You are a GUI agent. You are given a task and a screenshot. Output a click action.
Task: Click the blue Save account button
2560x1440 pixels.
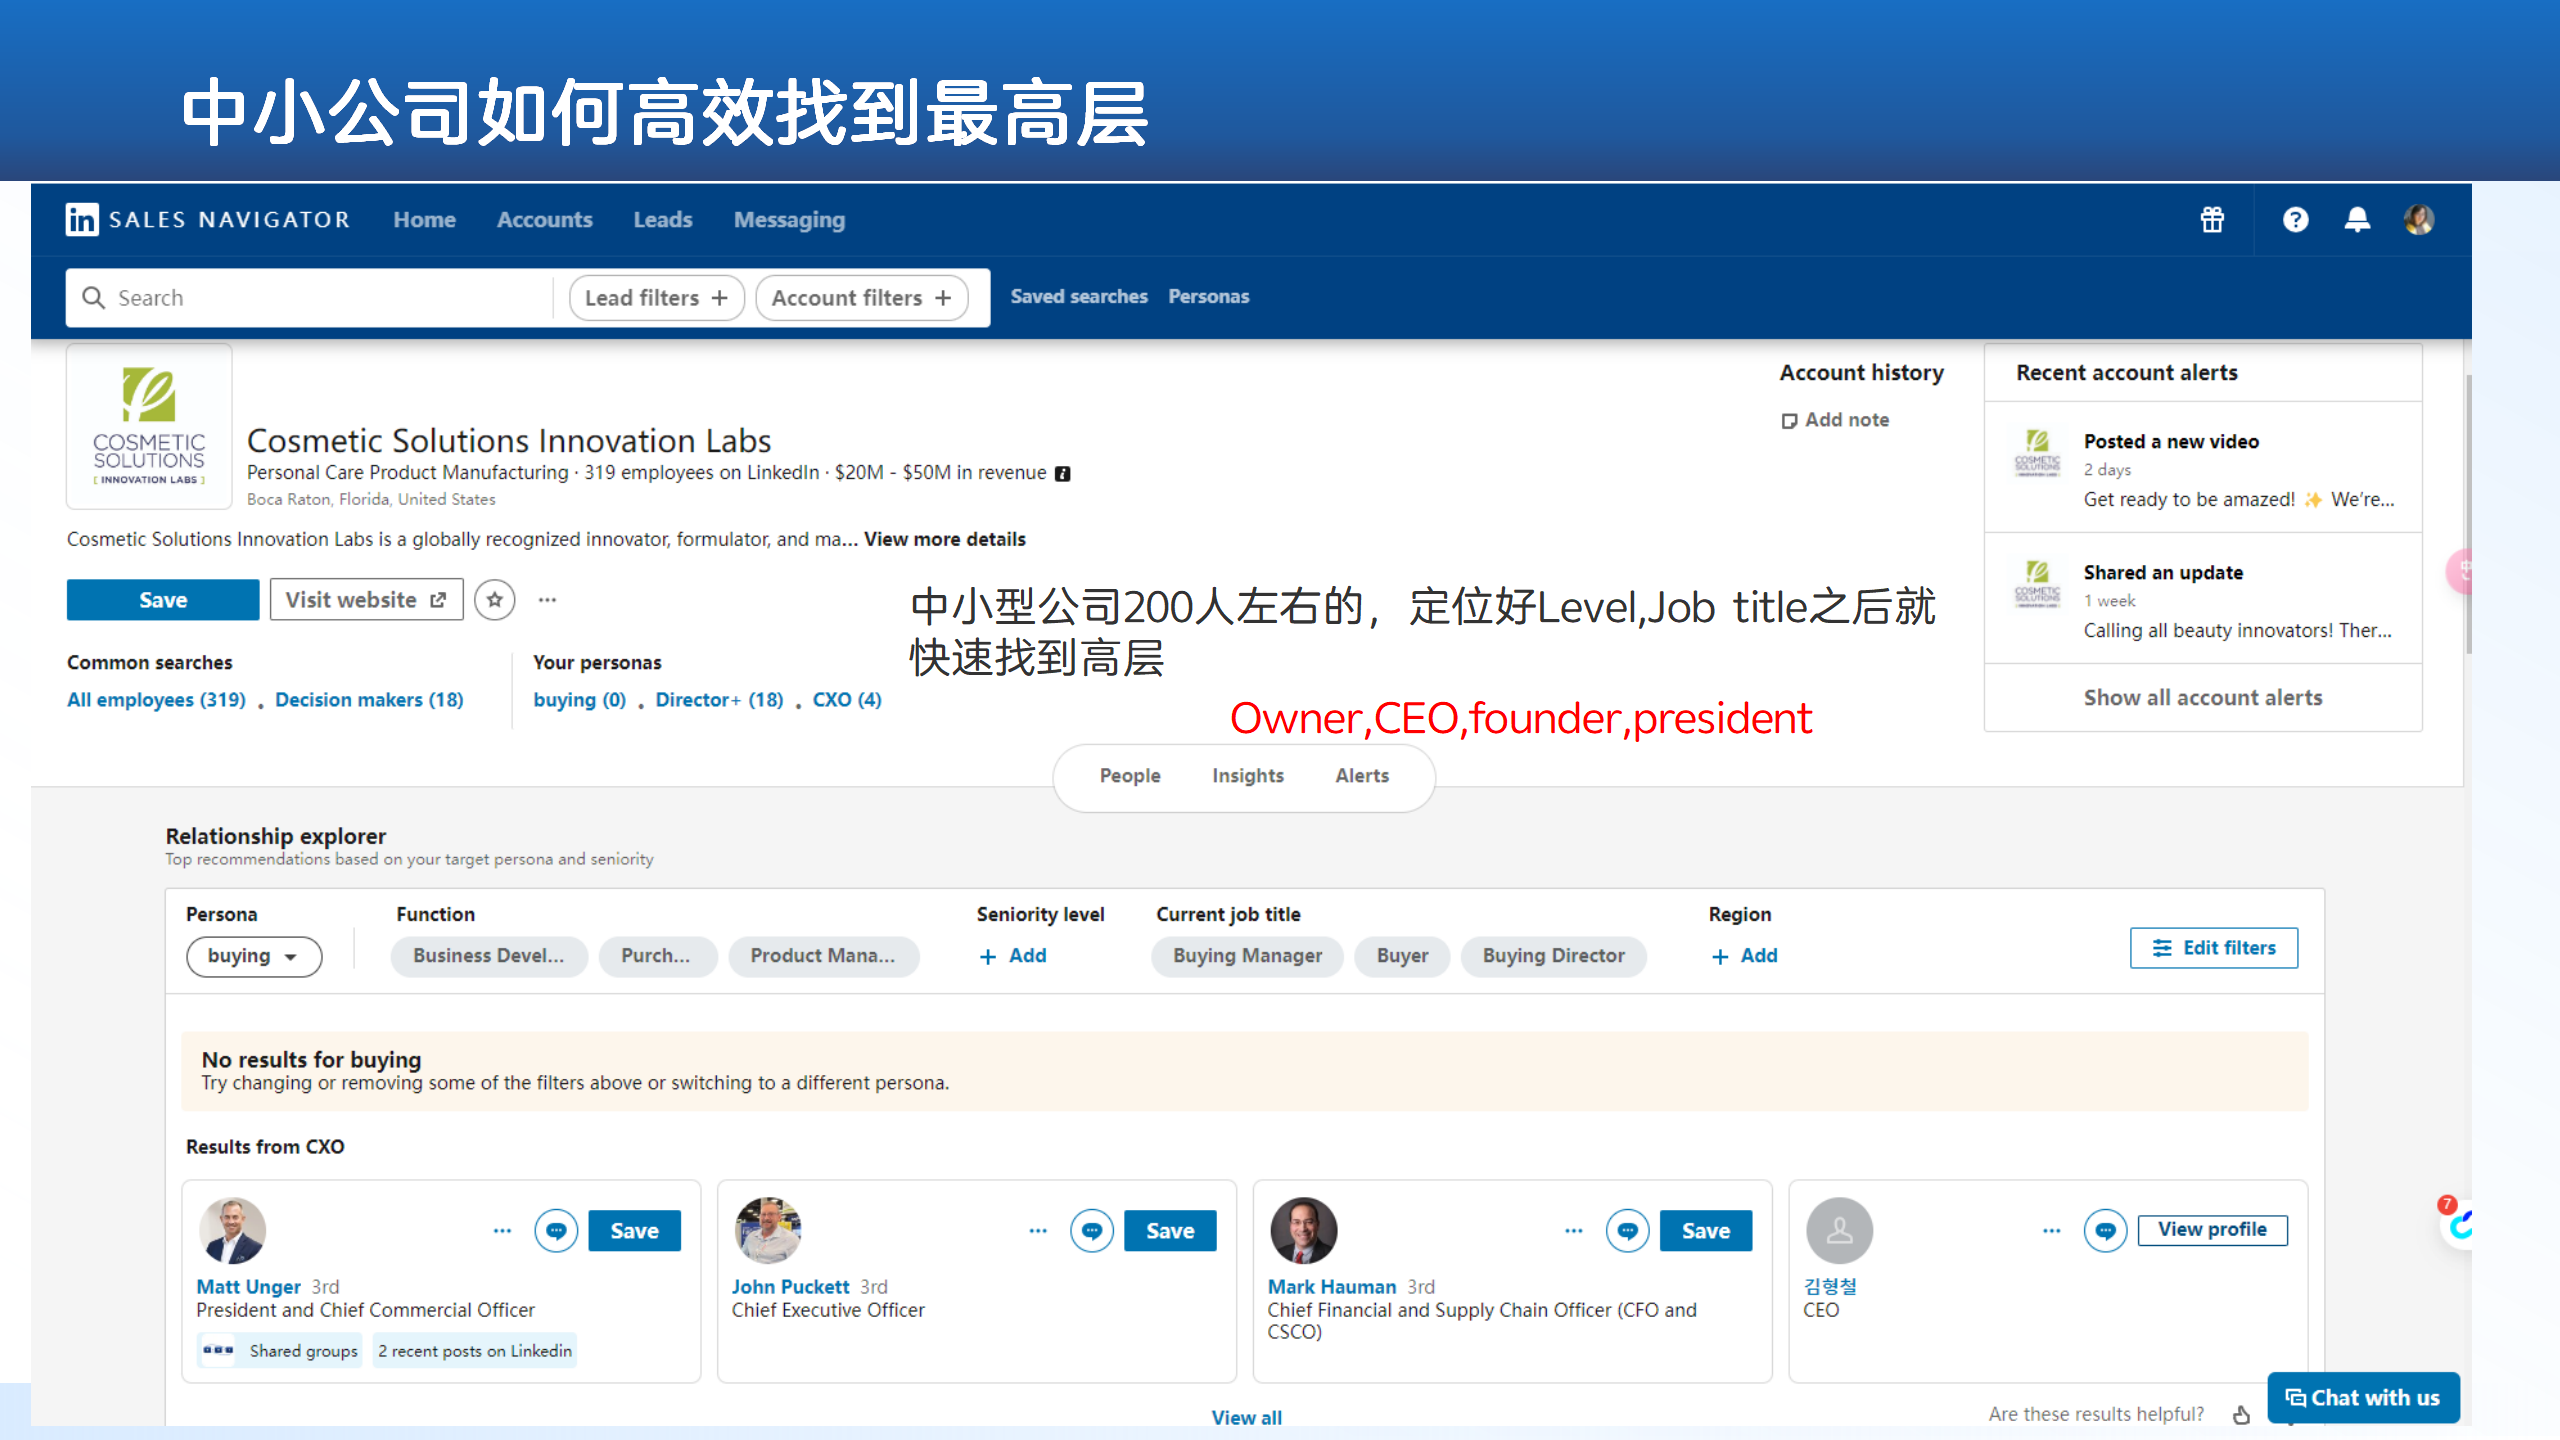click(163, 600)
